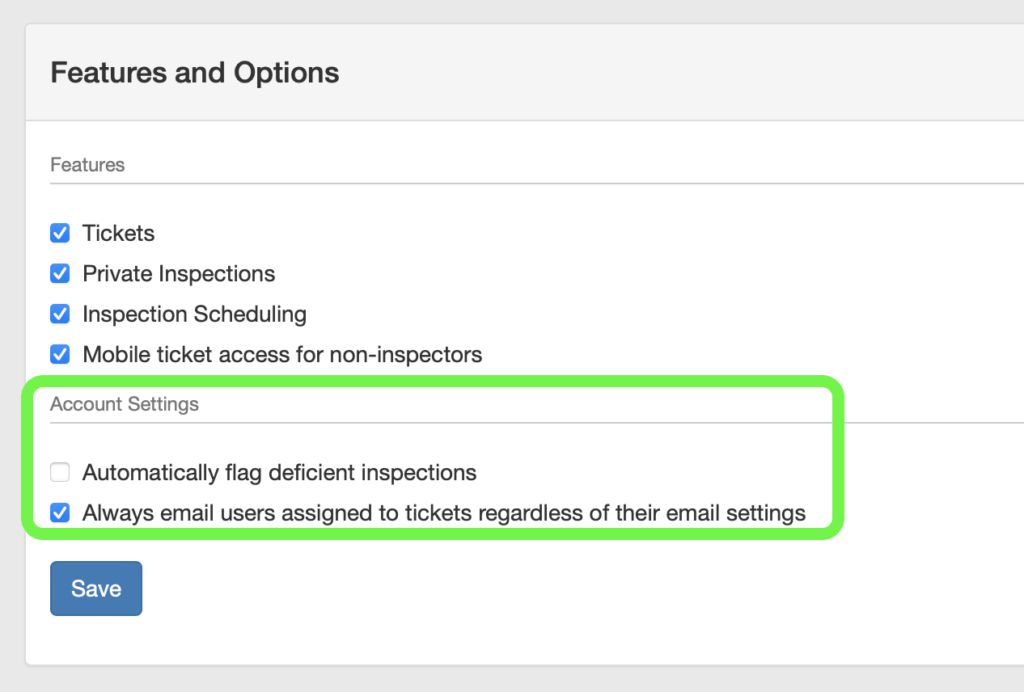Click the gray page background below the panel

click(x=500, y=680)
